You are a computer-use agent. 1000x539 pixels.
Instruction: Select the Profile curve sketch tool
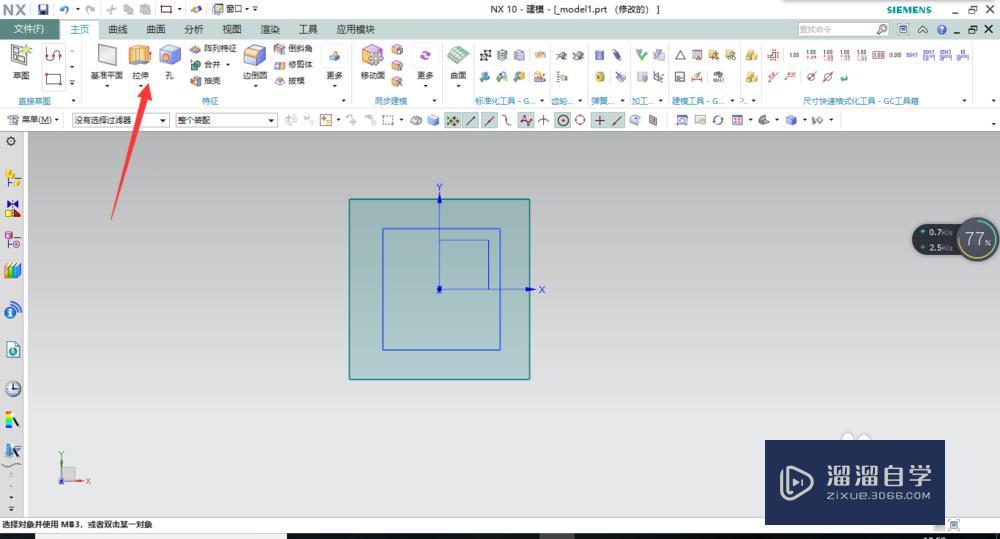[53, 55]
